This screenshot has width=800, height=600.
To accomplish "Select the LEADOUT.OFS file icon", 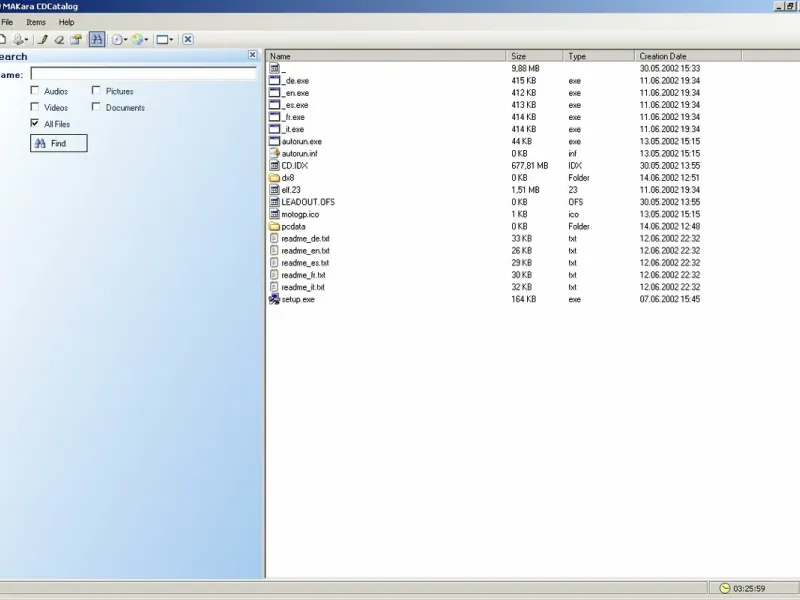I will click(274, 202).
